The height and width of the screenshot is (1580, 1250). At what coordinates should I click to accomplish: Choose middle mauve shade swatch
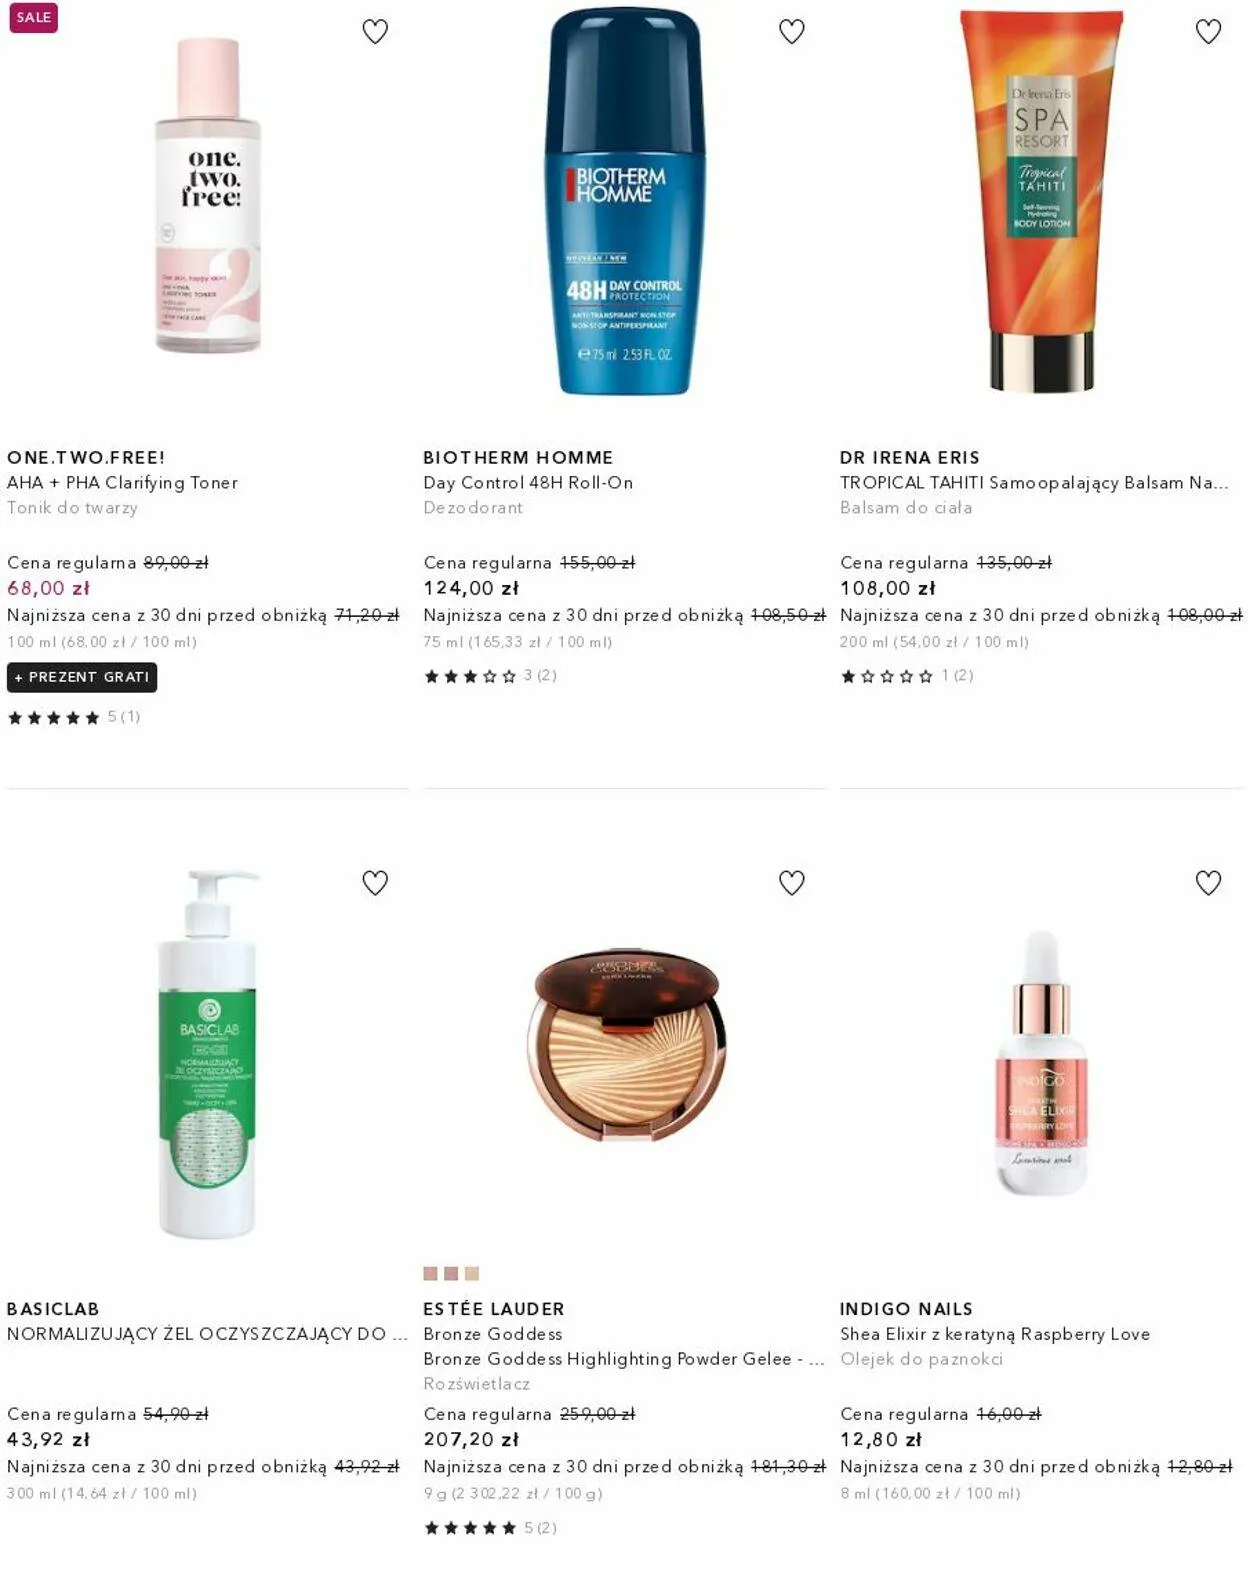point(451,1274)
